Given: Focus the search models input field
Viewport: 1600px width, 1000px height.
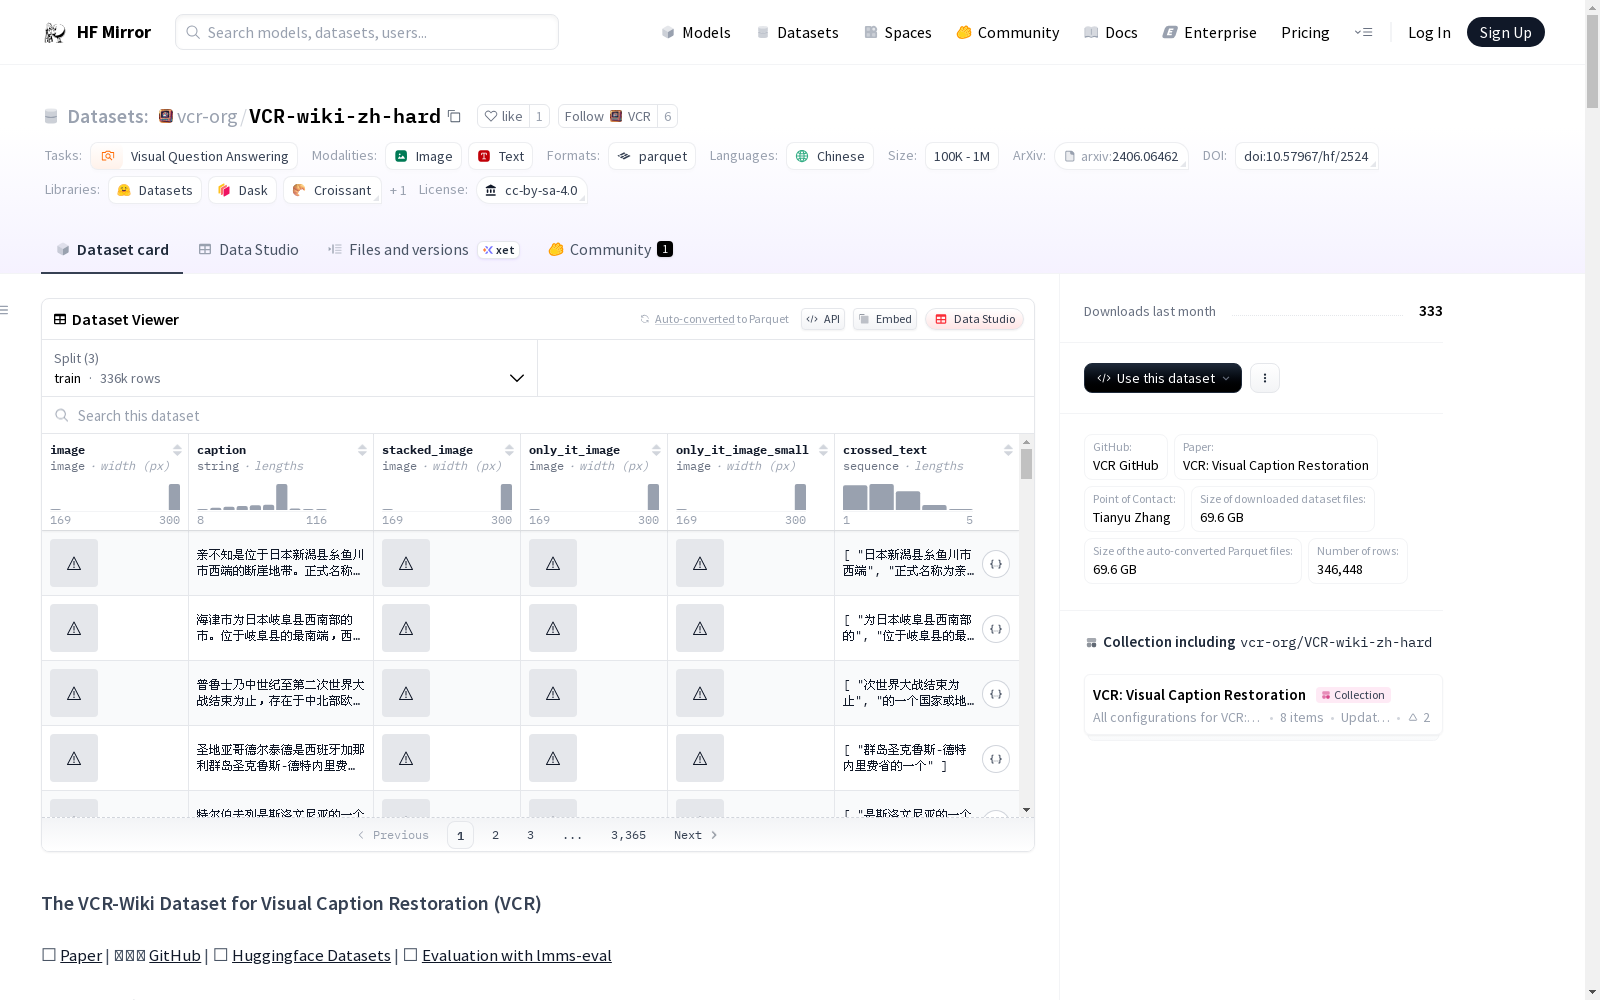Looking at the screenshot, I should click(367, 32).
